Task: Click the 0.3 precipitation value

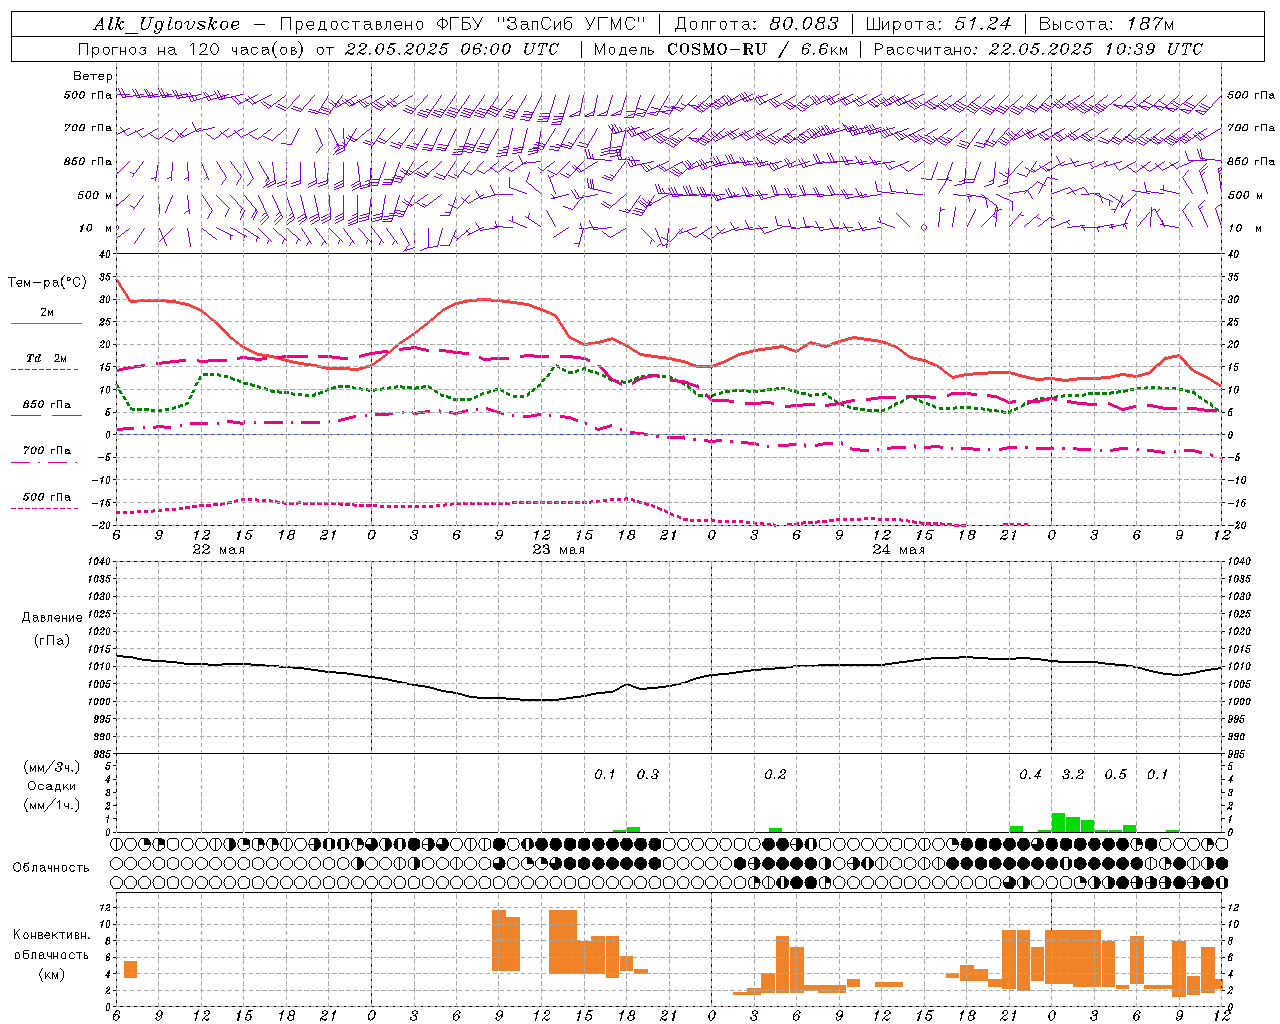Action: click(647, 774)
